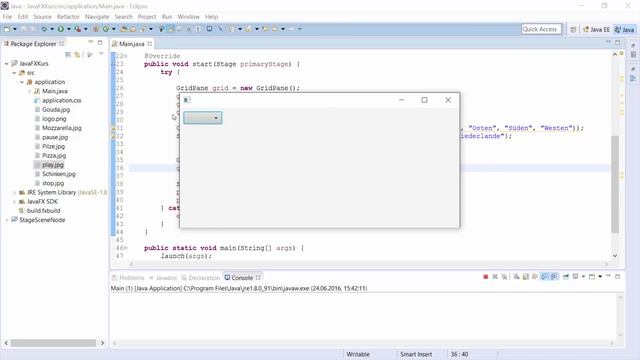
Task: Click Remove Launch icon in Console
Action: click(495, 277)
